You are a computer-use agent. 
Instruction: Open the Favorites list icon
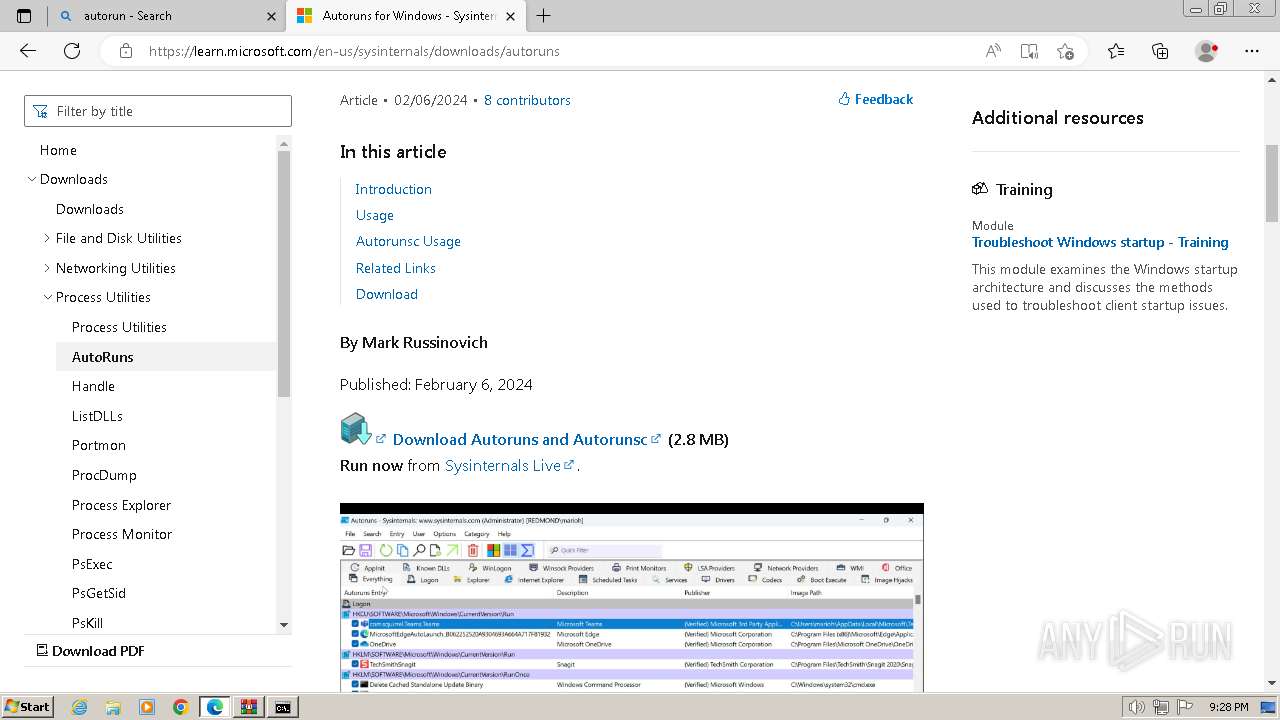[1116, 51]
